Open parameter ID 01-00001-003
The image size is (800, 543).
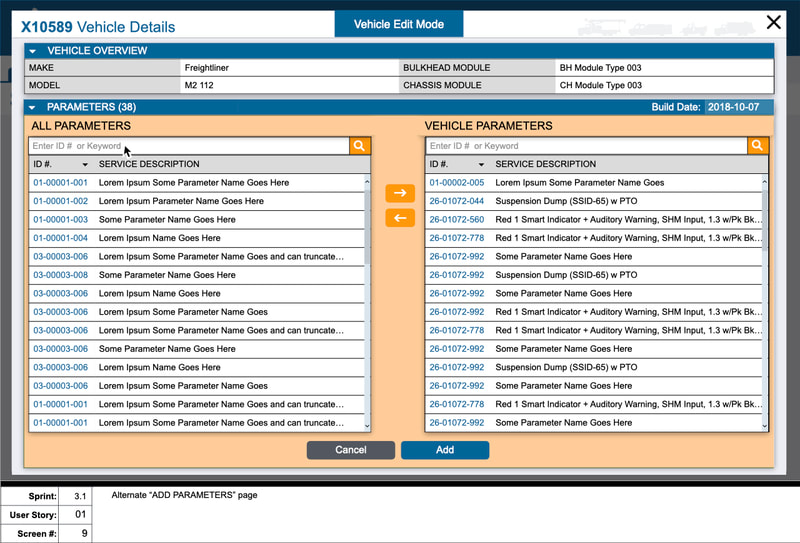pos(61,219)
